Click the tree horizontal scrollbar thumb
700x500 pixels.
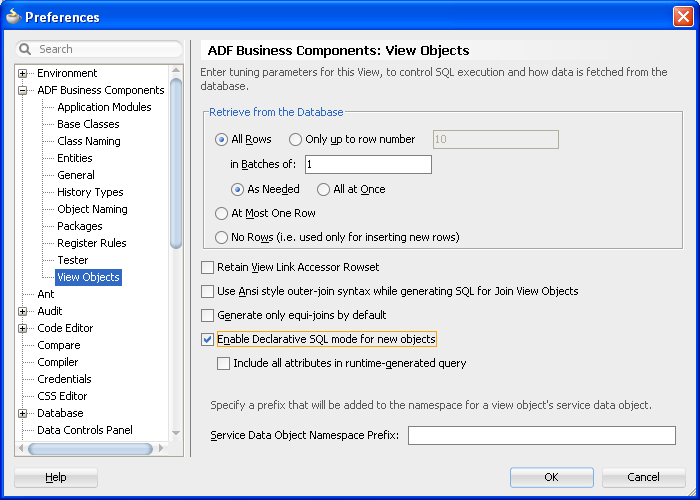tap(91, 449)
